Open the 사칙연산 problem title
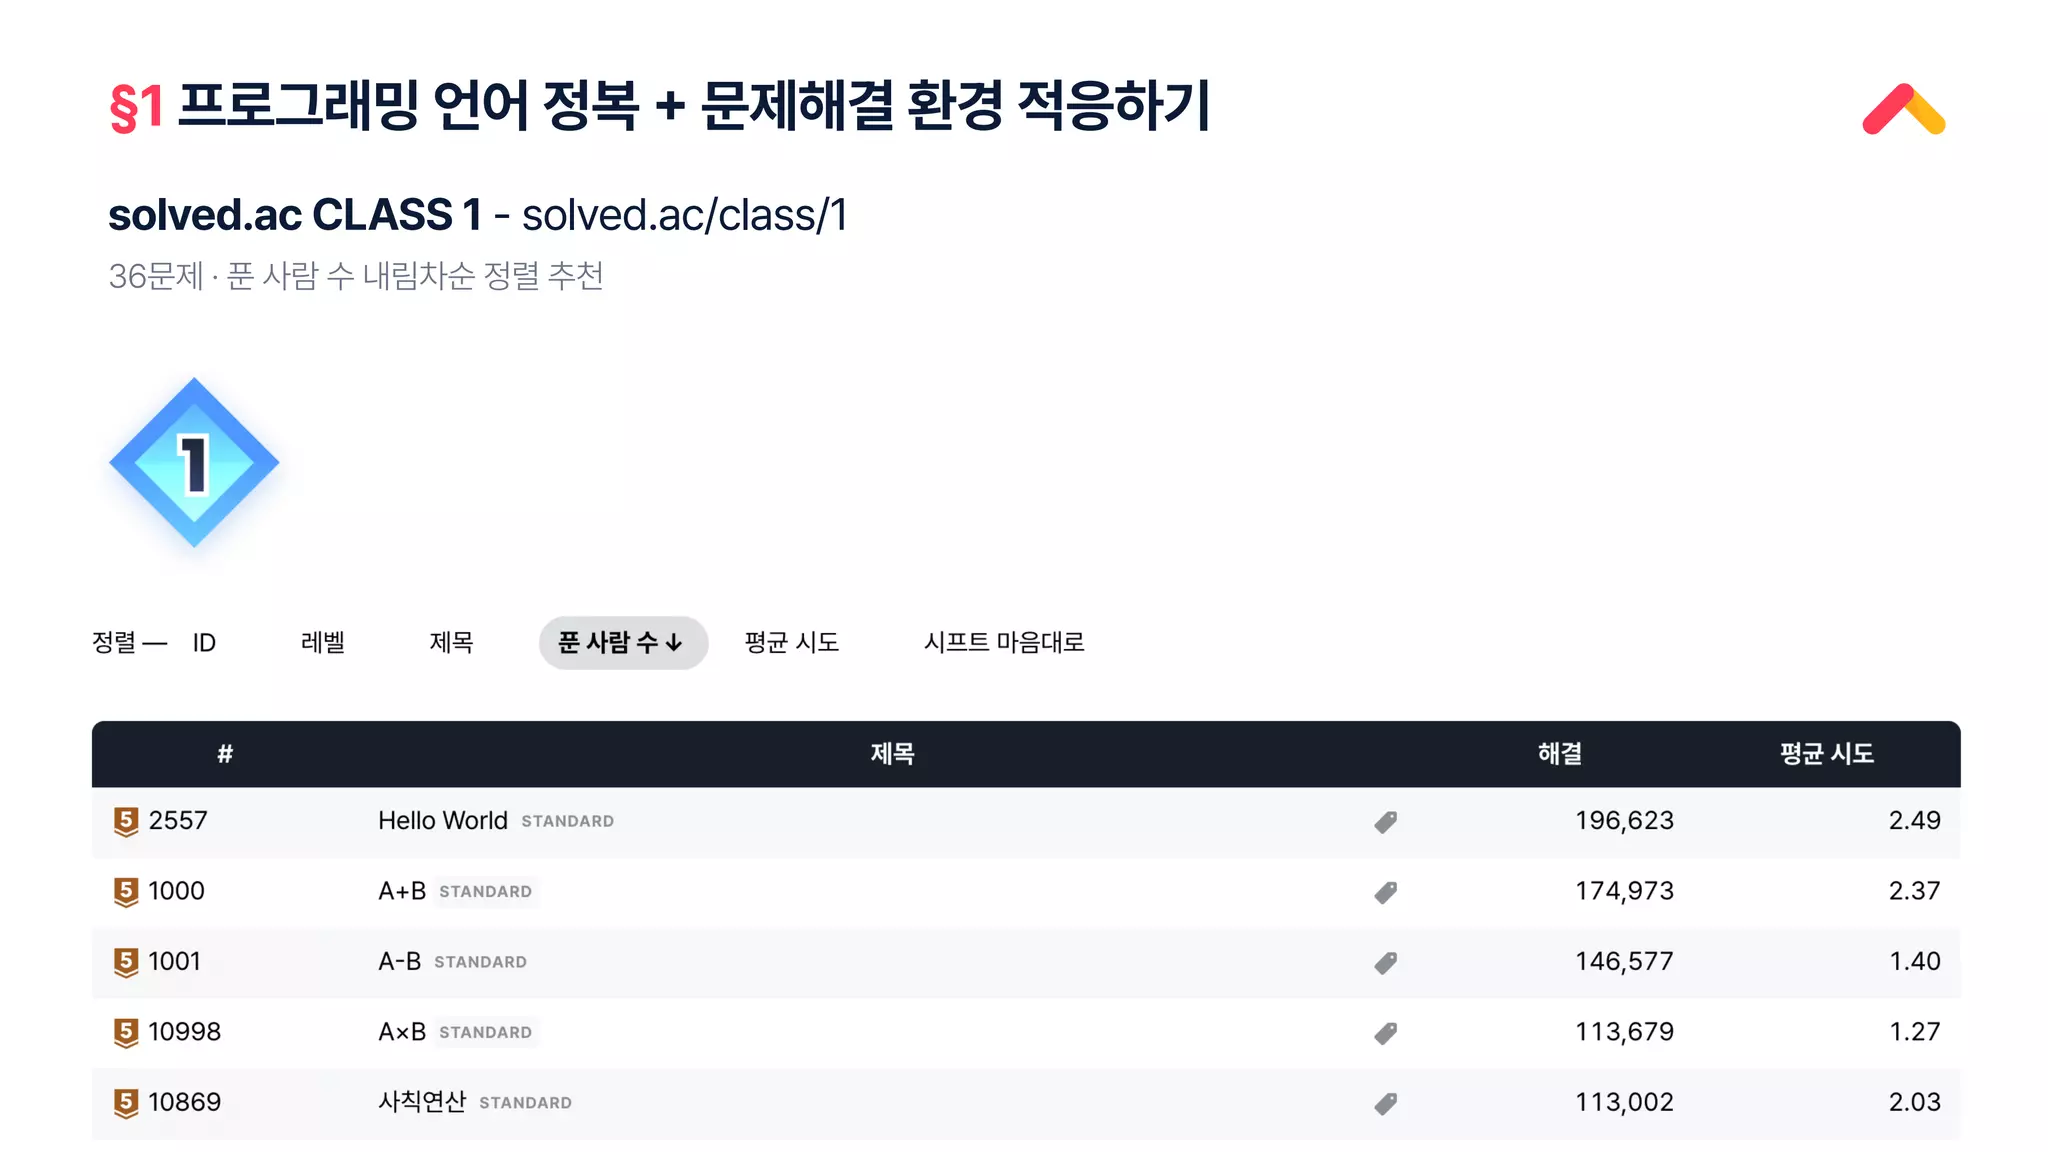The width and height of the screenshot is (2048, 1152). 422,1102
